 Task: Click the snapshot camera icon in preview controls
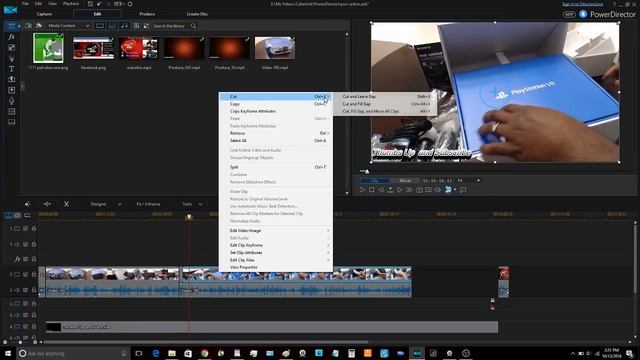click(x=419, y=190)
